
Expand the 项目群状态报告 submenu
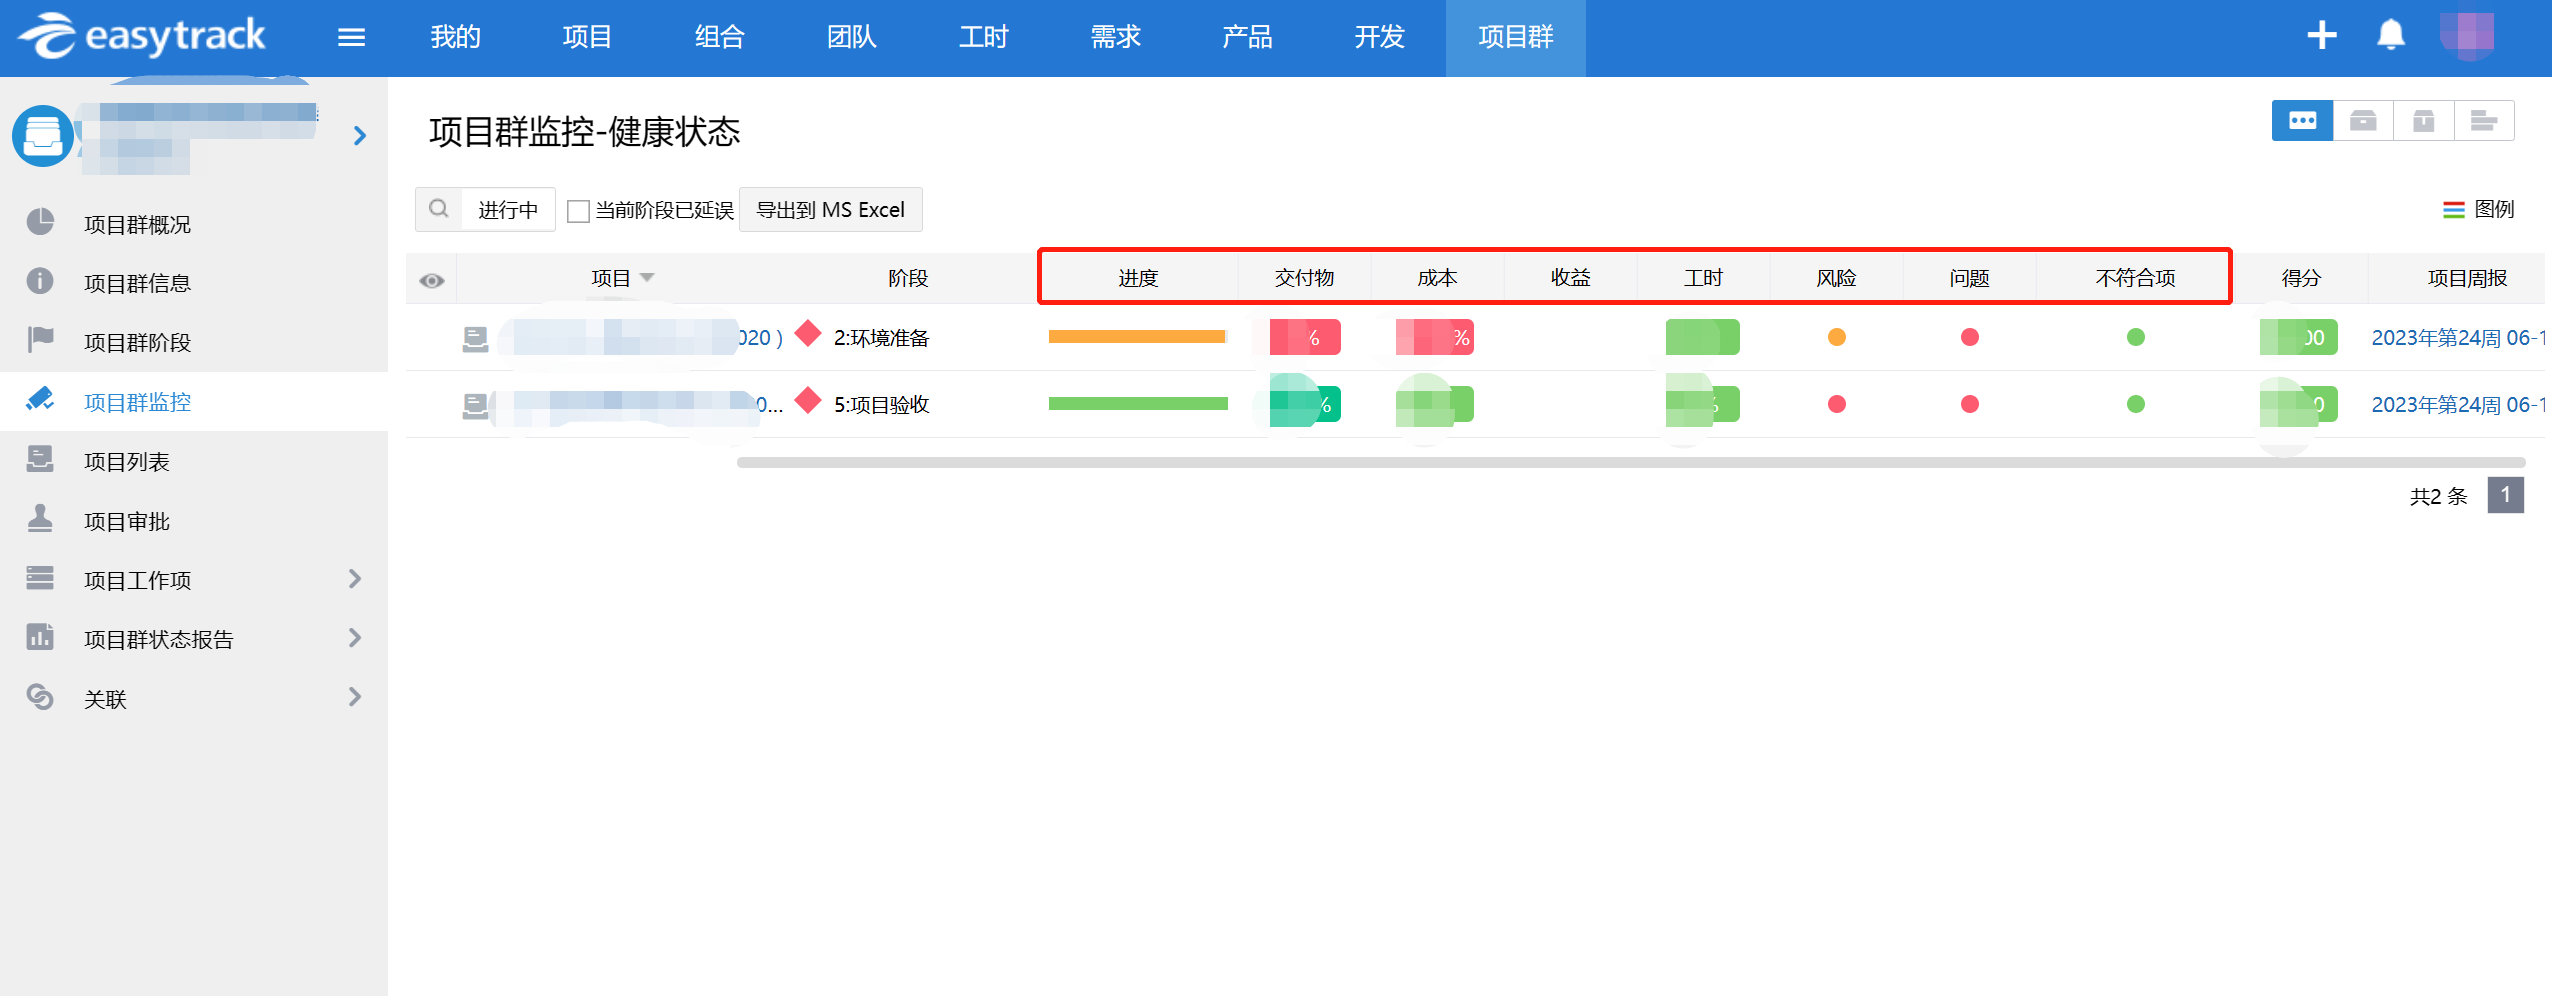355,638
